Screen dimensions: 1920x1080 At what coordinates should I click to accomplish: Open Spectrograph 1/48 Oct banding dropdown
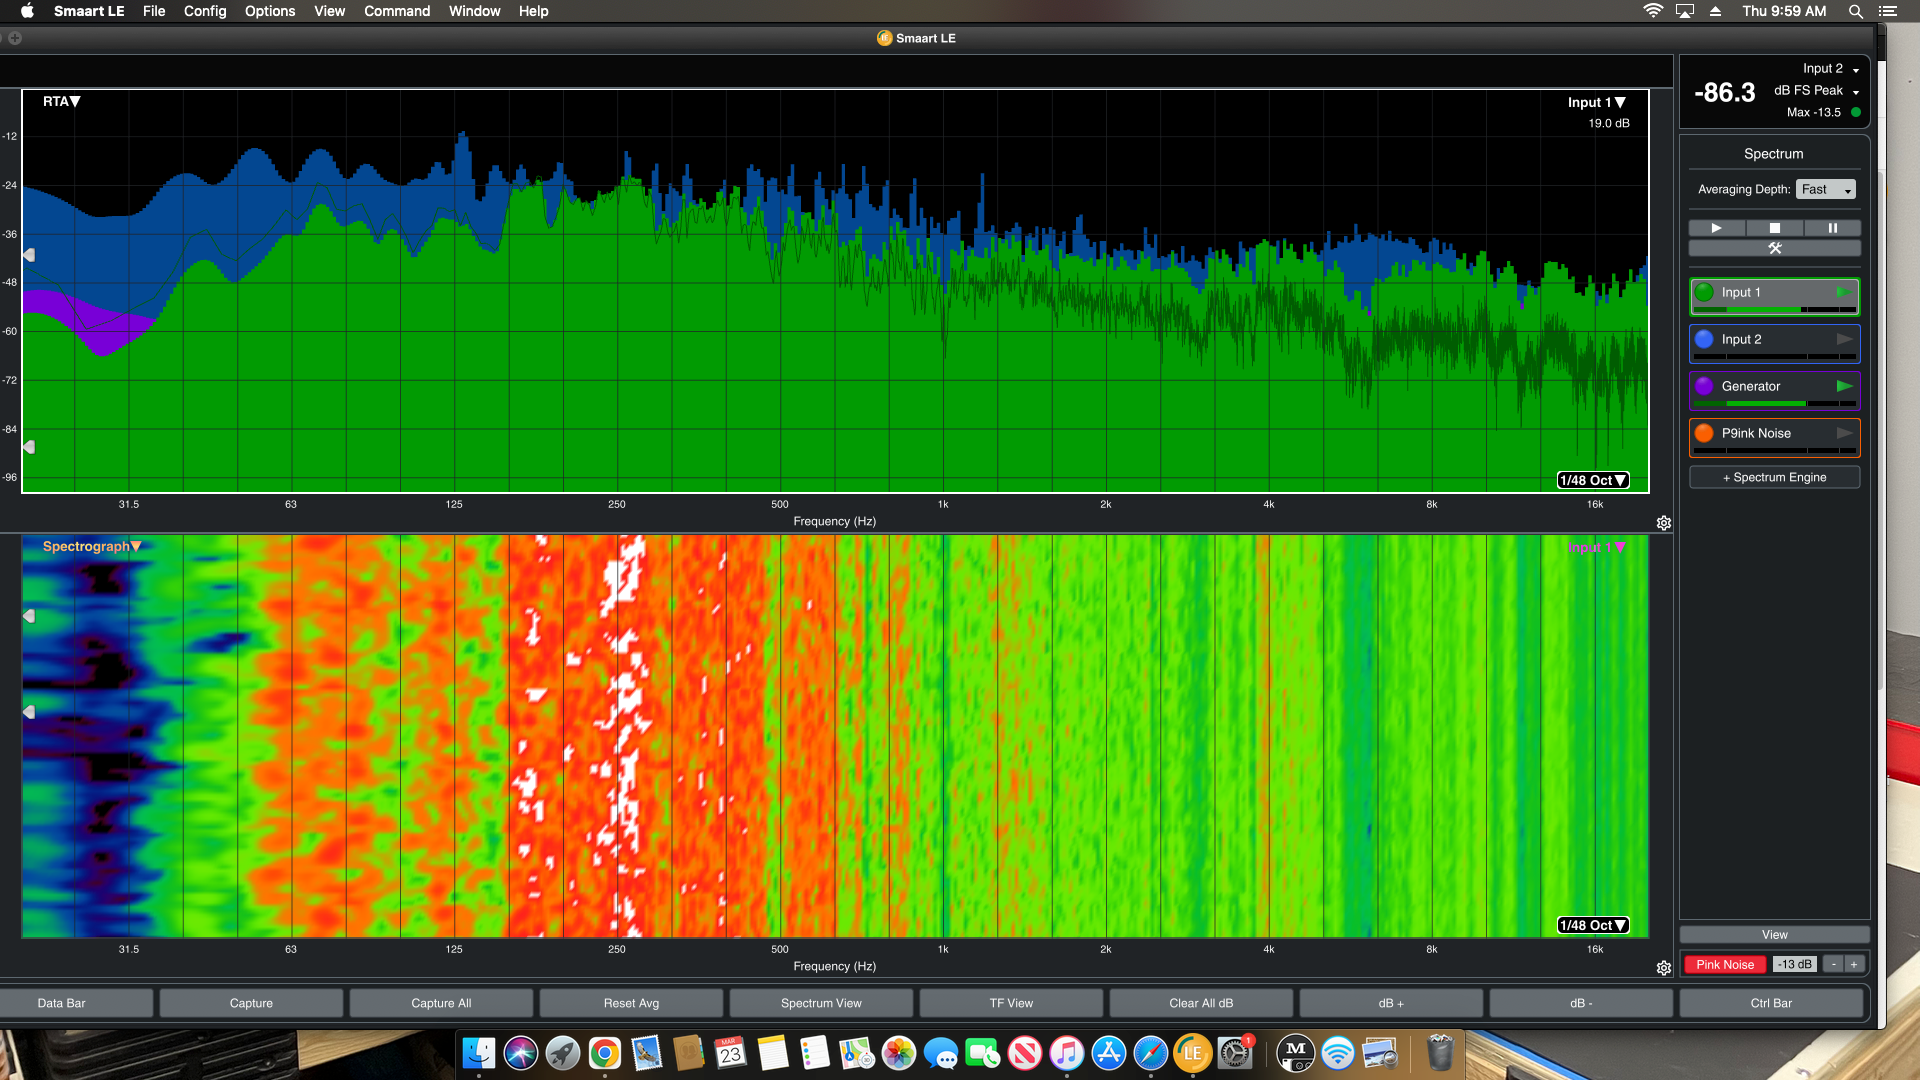pos(1593,926)
